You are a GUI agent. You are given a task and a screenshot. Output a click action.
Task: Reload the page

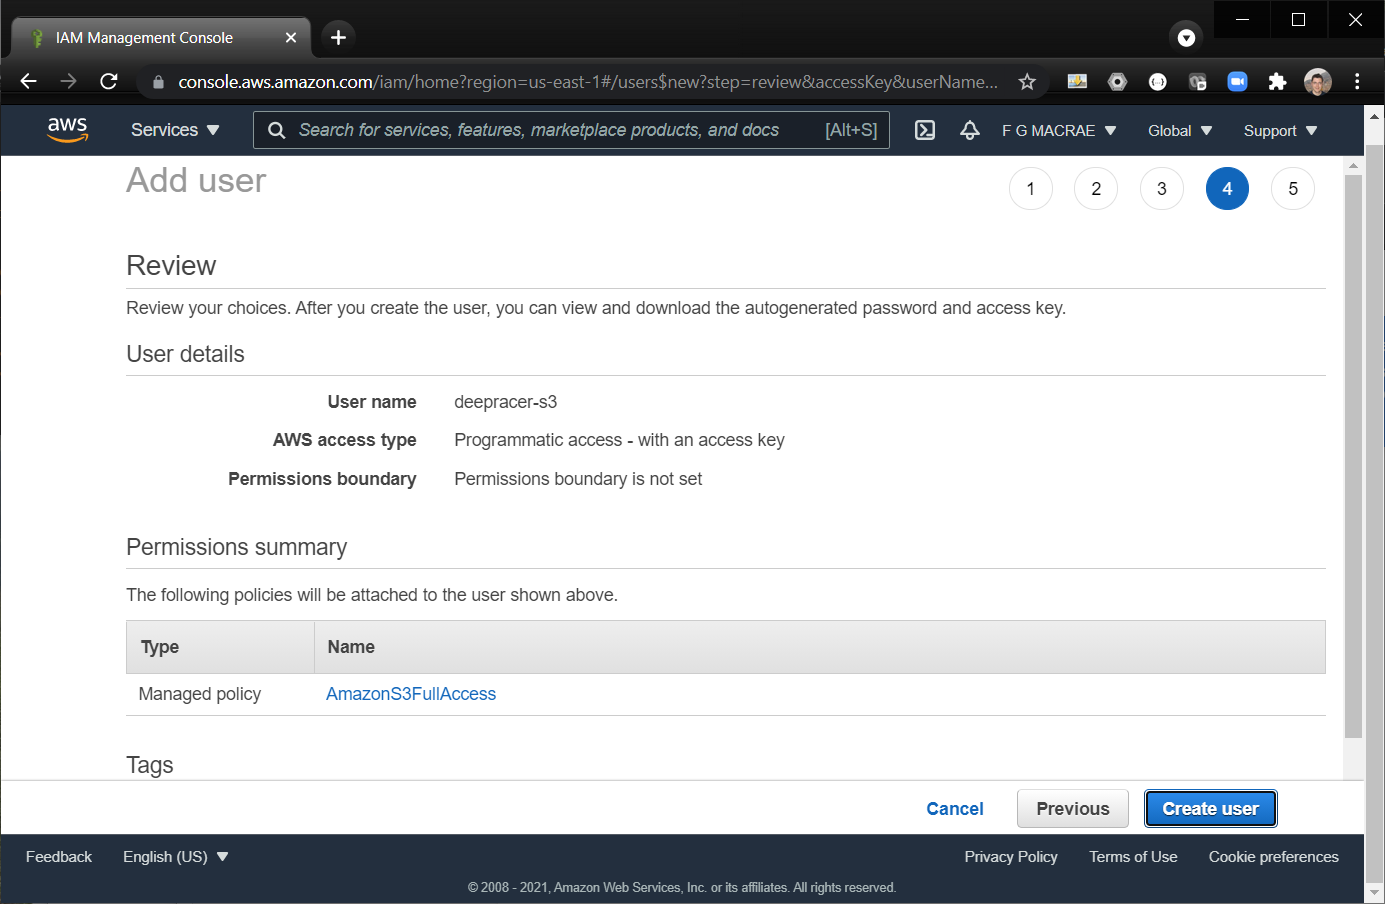pos(109,82)
